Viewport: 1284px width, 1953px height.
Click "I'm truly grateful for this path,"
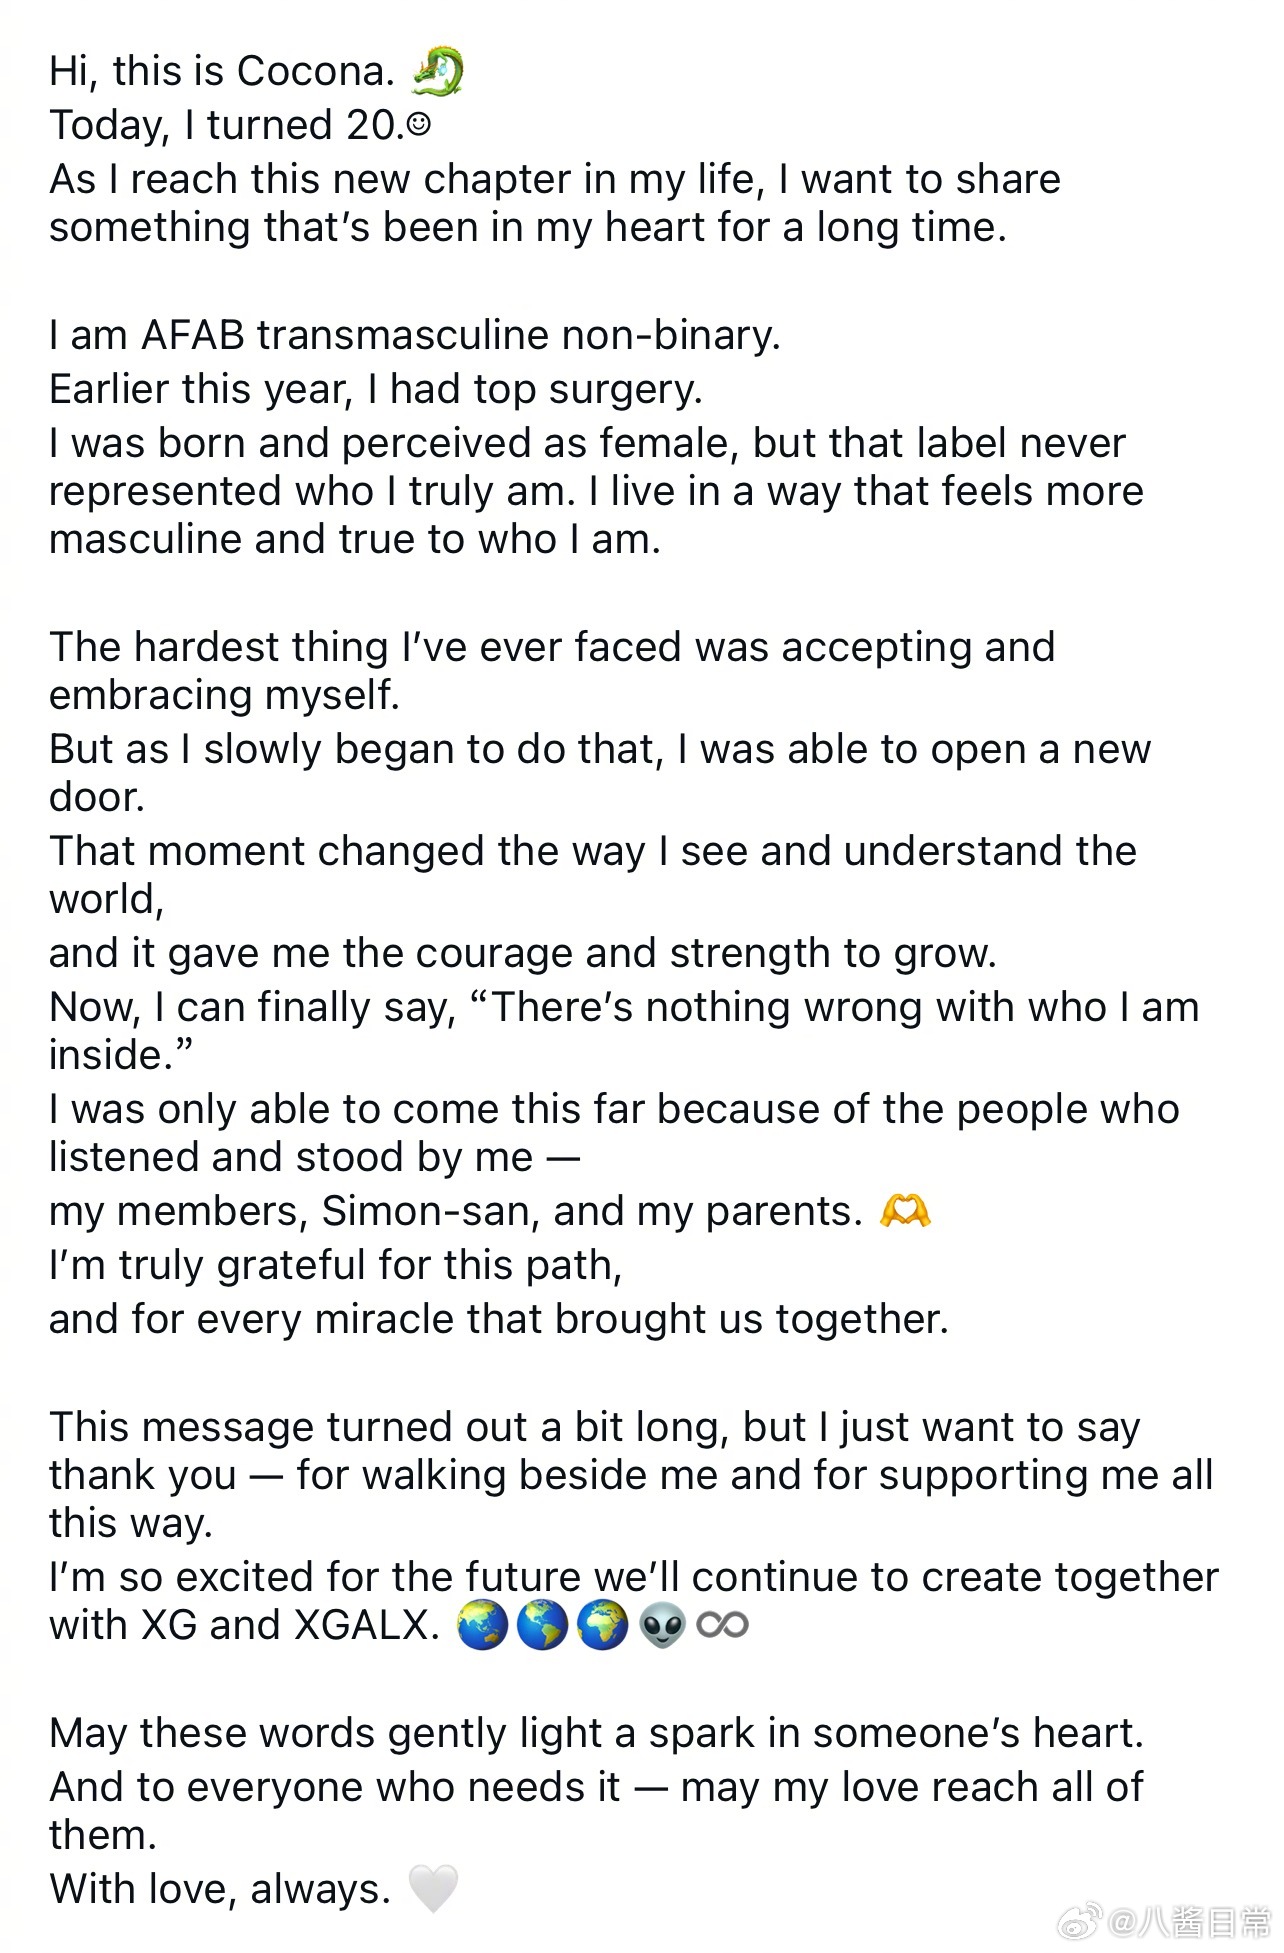[336, 1265]
